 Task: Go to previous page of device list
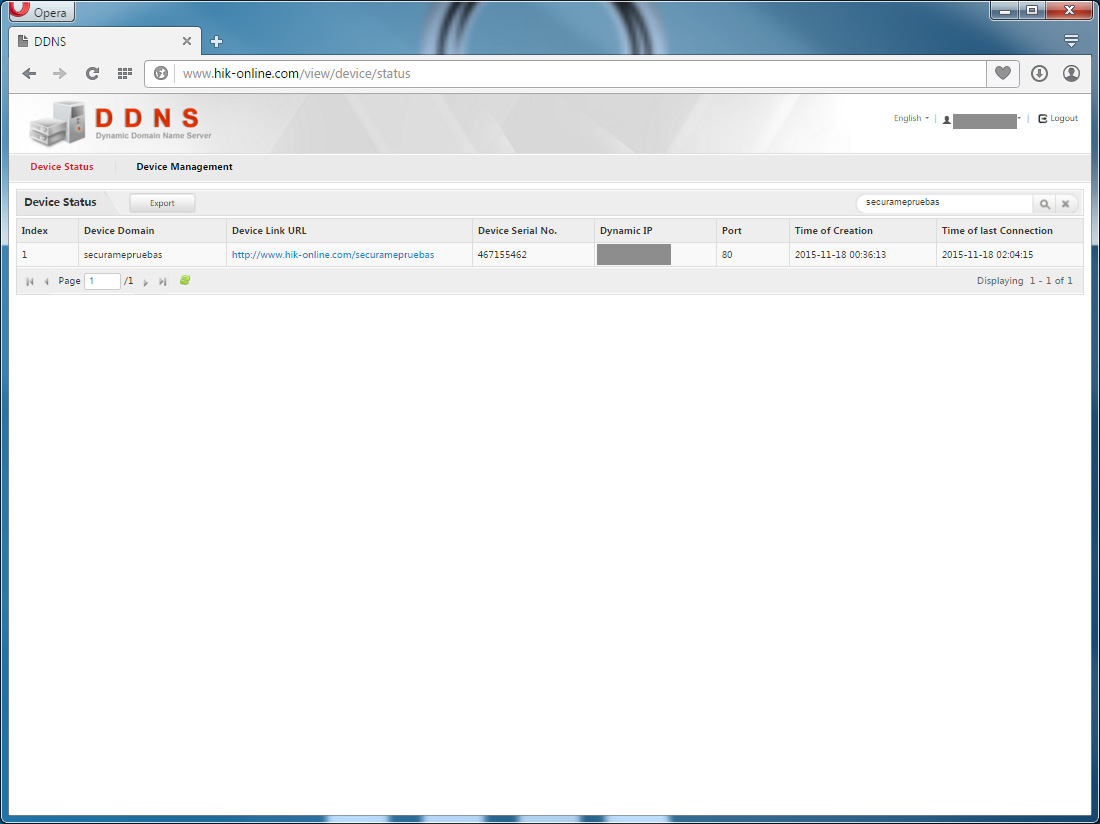pos(46,281)
